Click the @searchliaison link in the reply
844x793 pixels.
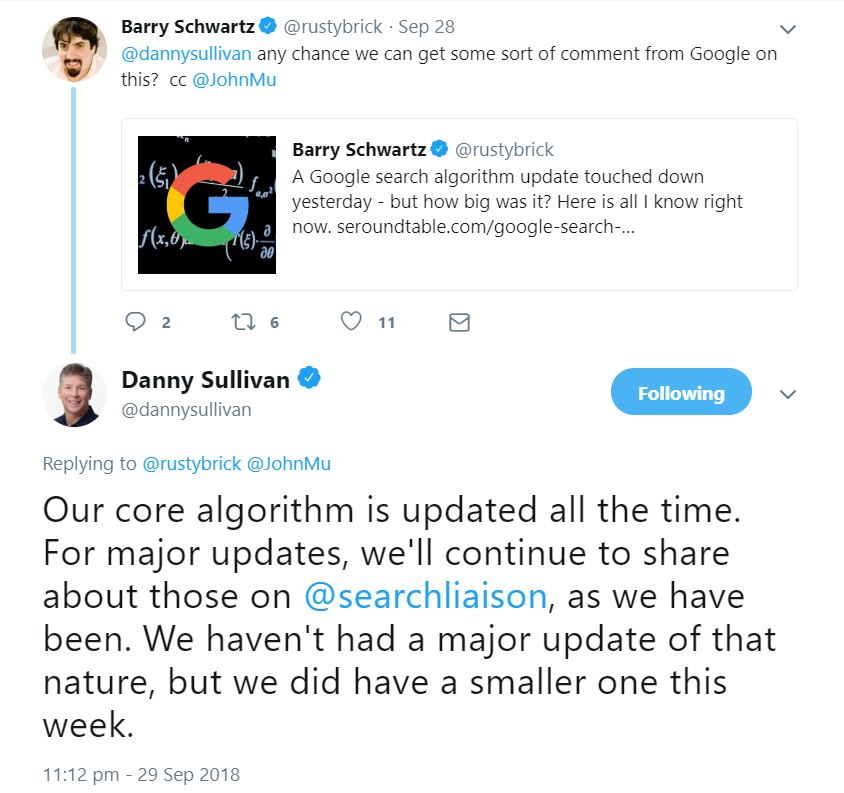tap(425, 595)
